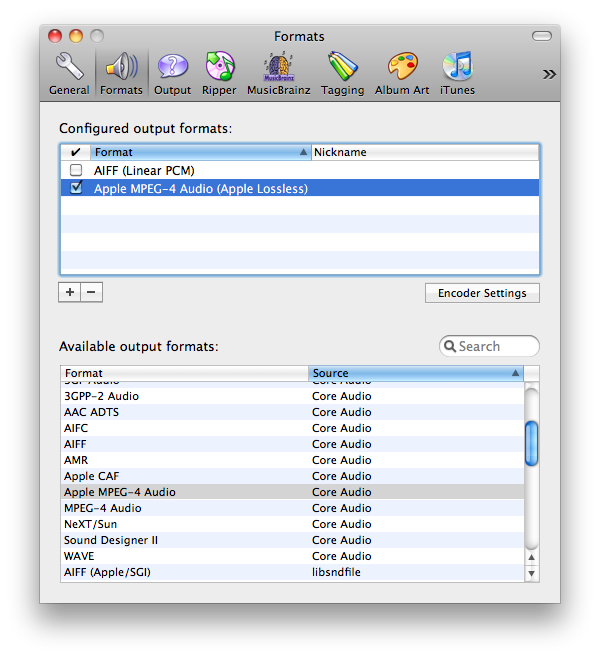This screenshot has height=658, width=600.
Task: Minimize the Formats window
Action: (76, 36)
